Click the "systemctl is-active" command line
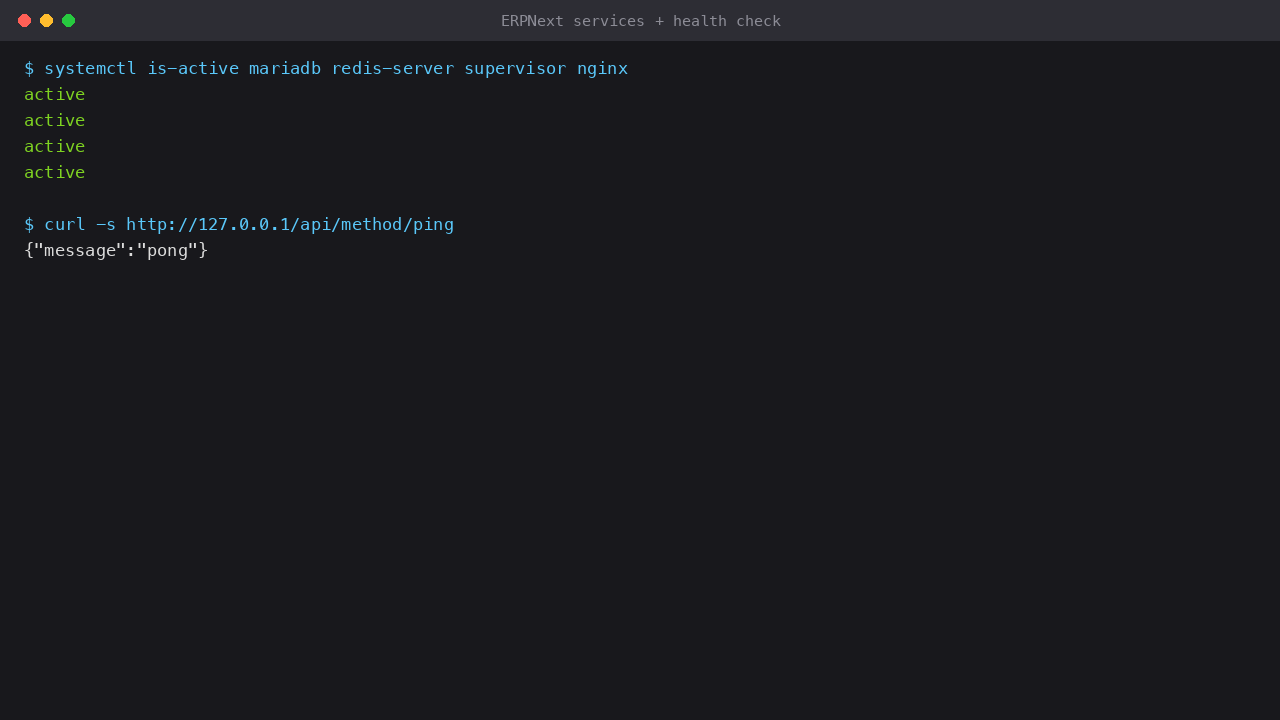Image resolution: width=1280 pixels, height=720 pixels. click(x=326, y=68)
